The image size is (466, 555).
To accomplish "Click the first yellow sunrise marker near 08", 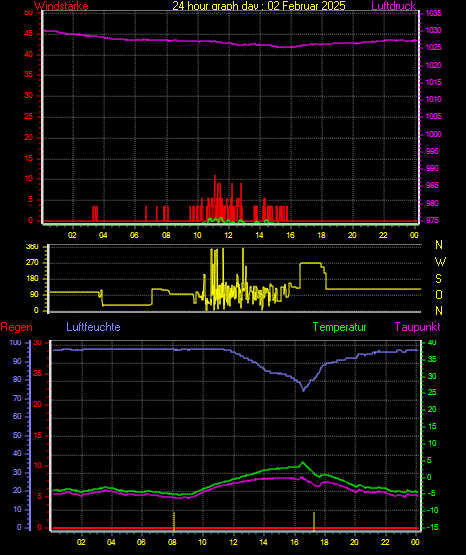I will click(174, 521).
